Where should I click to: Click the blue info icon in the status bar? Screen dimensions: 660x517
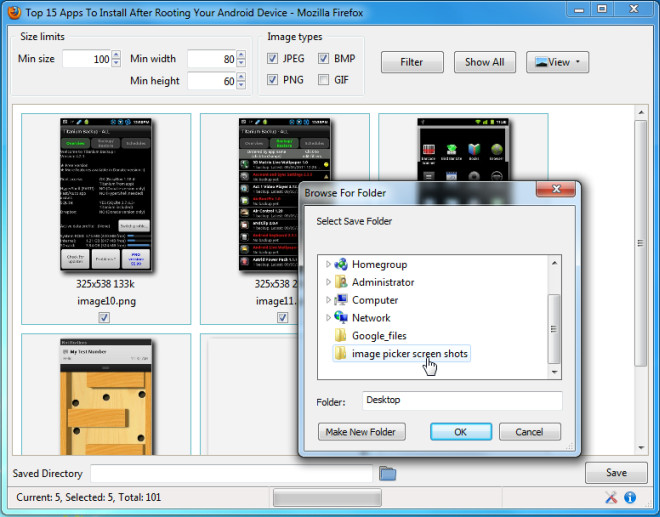pyautogui.click(x=630, y=497)
